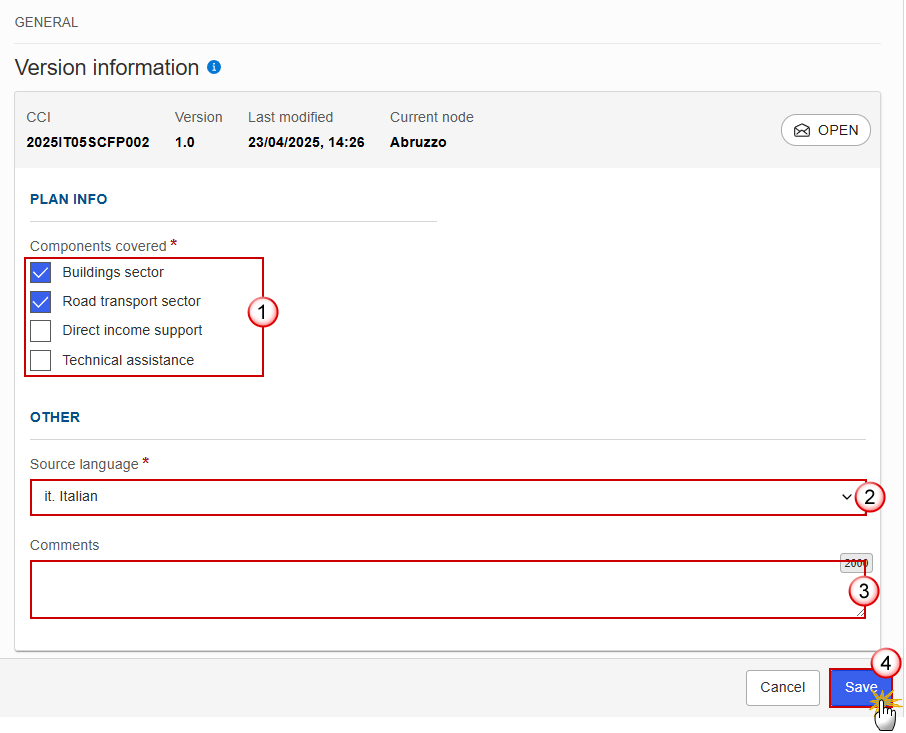The height and width of the screenshot is (733, 906).
Task: Uncheck the Road transport sector checkbox
Action: (x=40, y=302)
